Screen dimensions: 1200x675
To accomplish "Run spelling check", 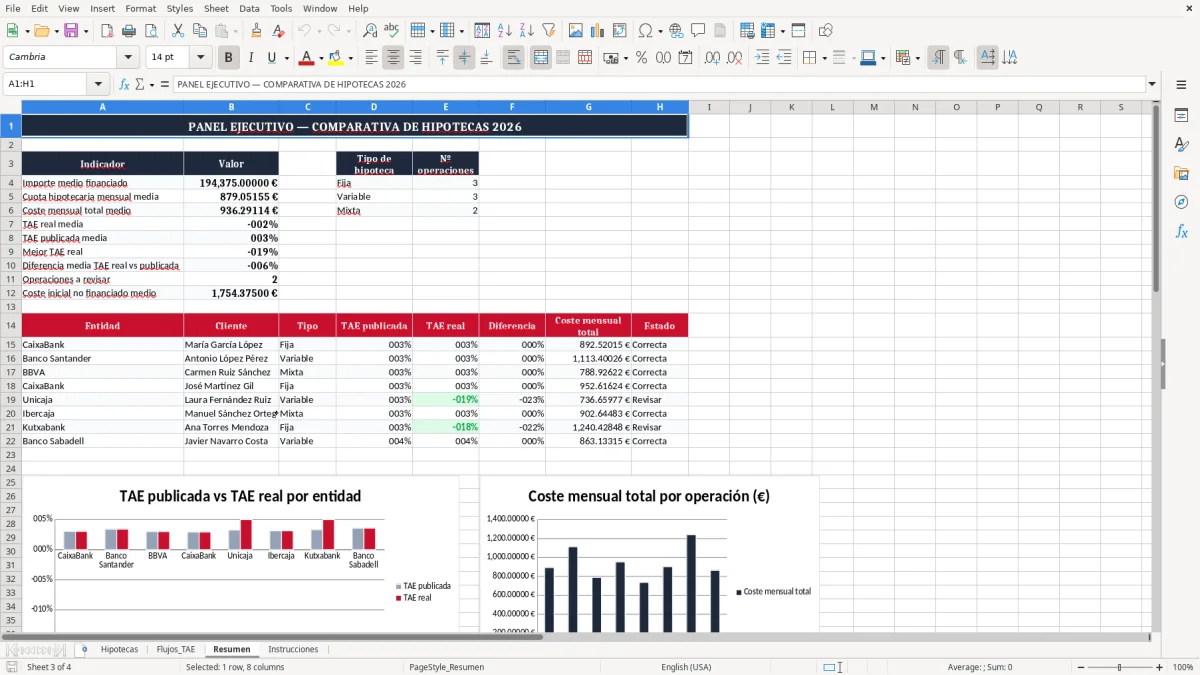I will click(x=392, y=31).
